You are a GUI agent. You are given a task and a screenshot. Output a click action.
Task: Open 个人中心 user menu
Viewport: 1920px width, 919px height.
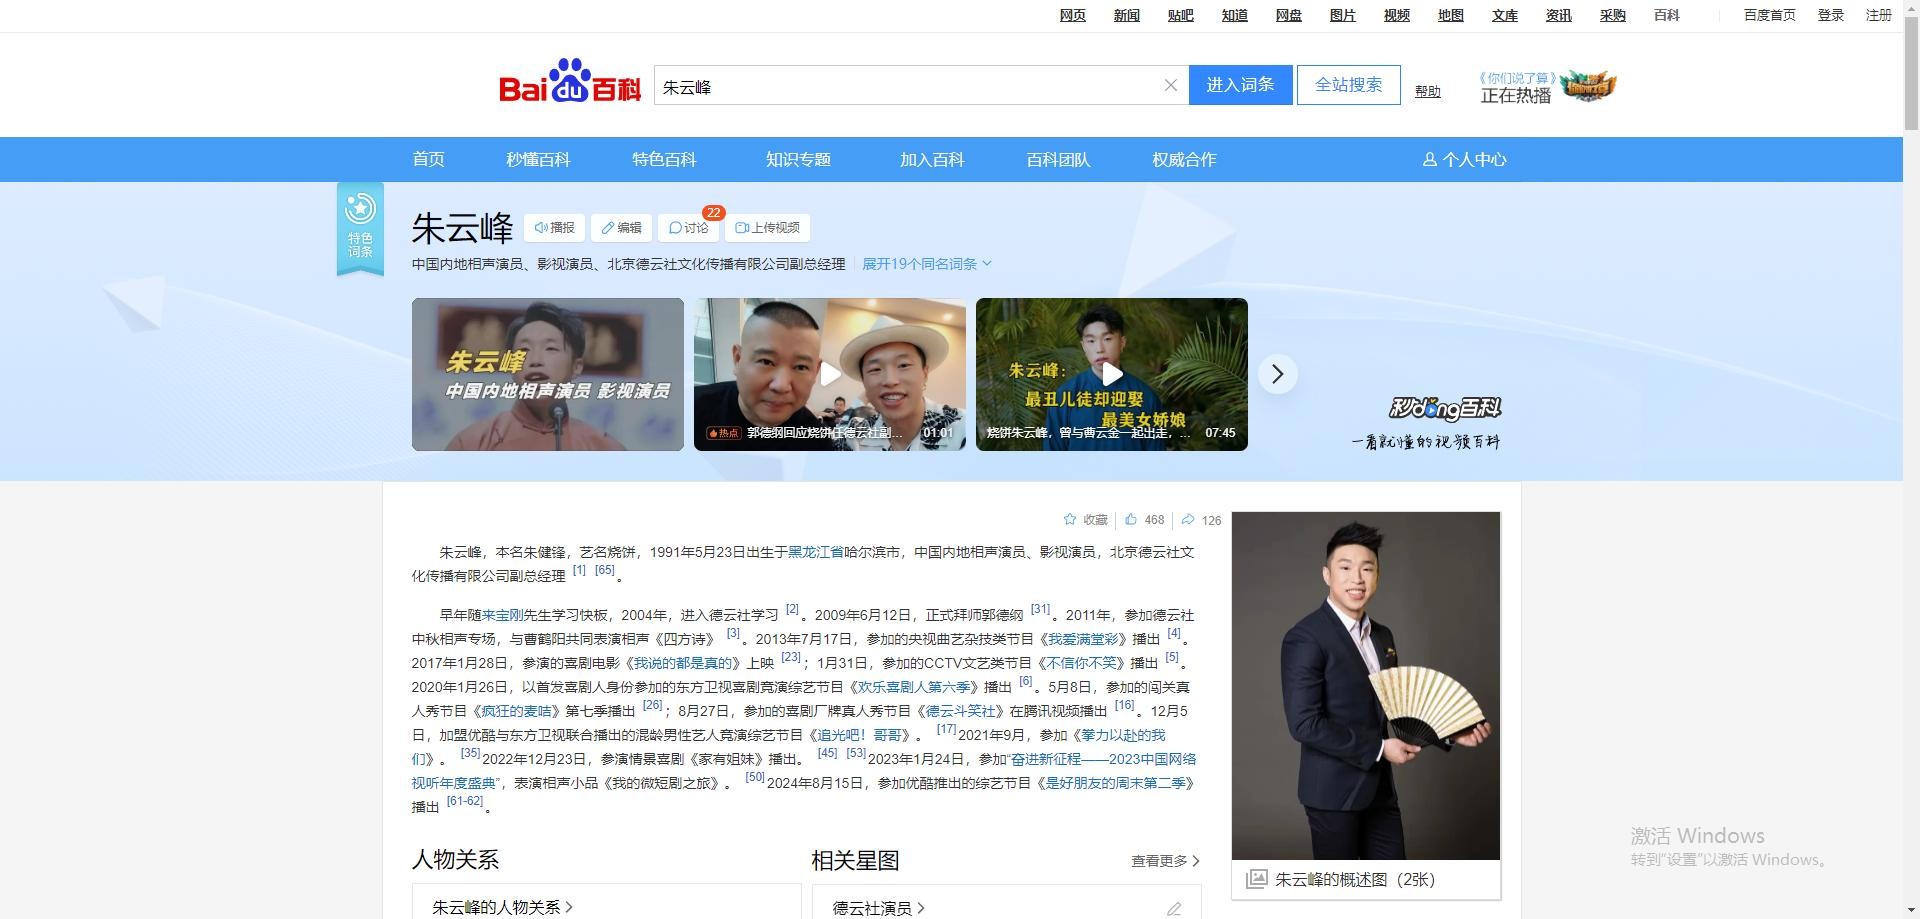coord(1464,160)
